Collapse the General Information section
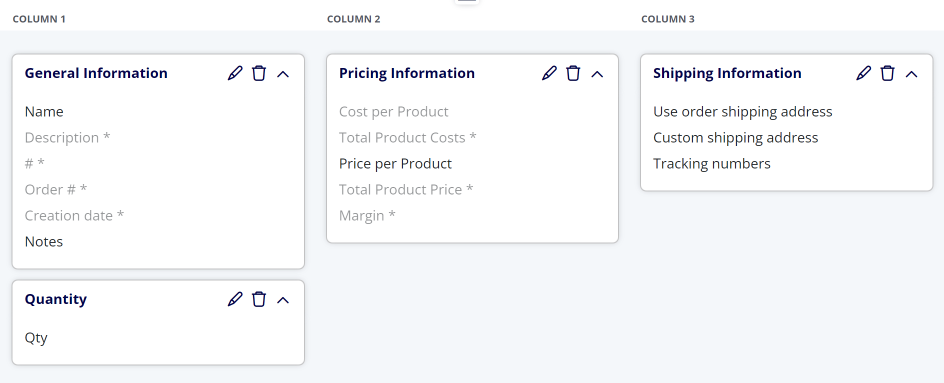Viewport: 944px width, 383px height. [283, 74]
